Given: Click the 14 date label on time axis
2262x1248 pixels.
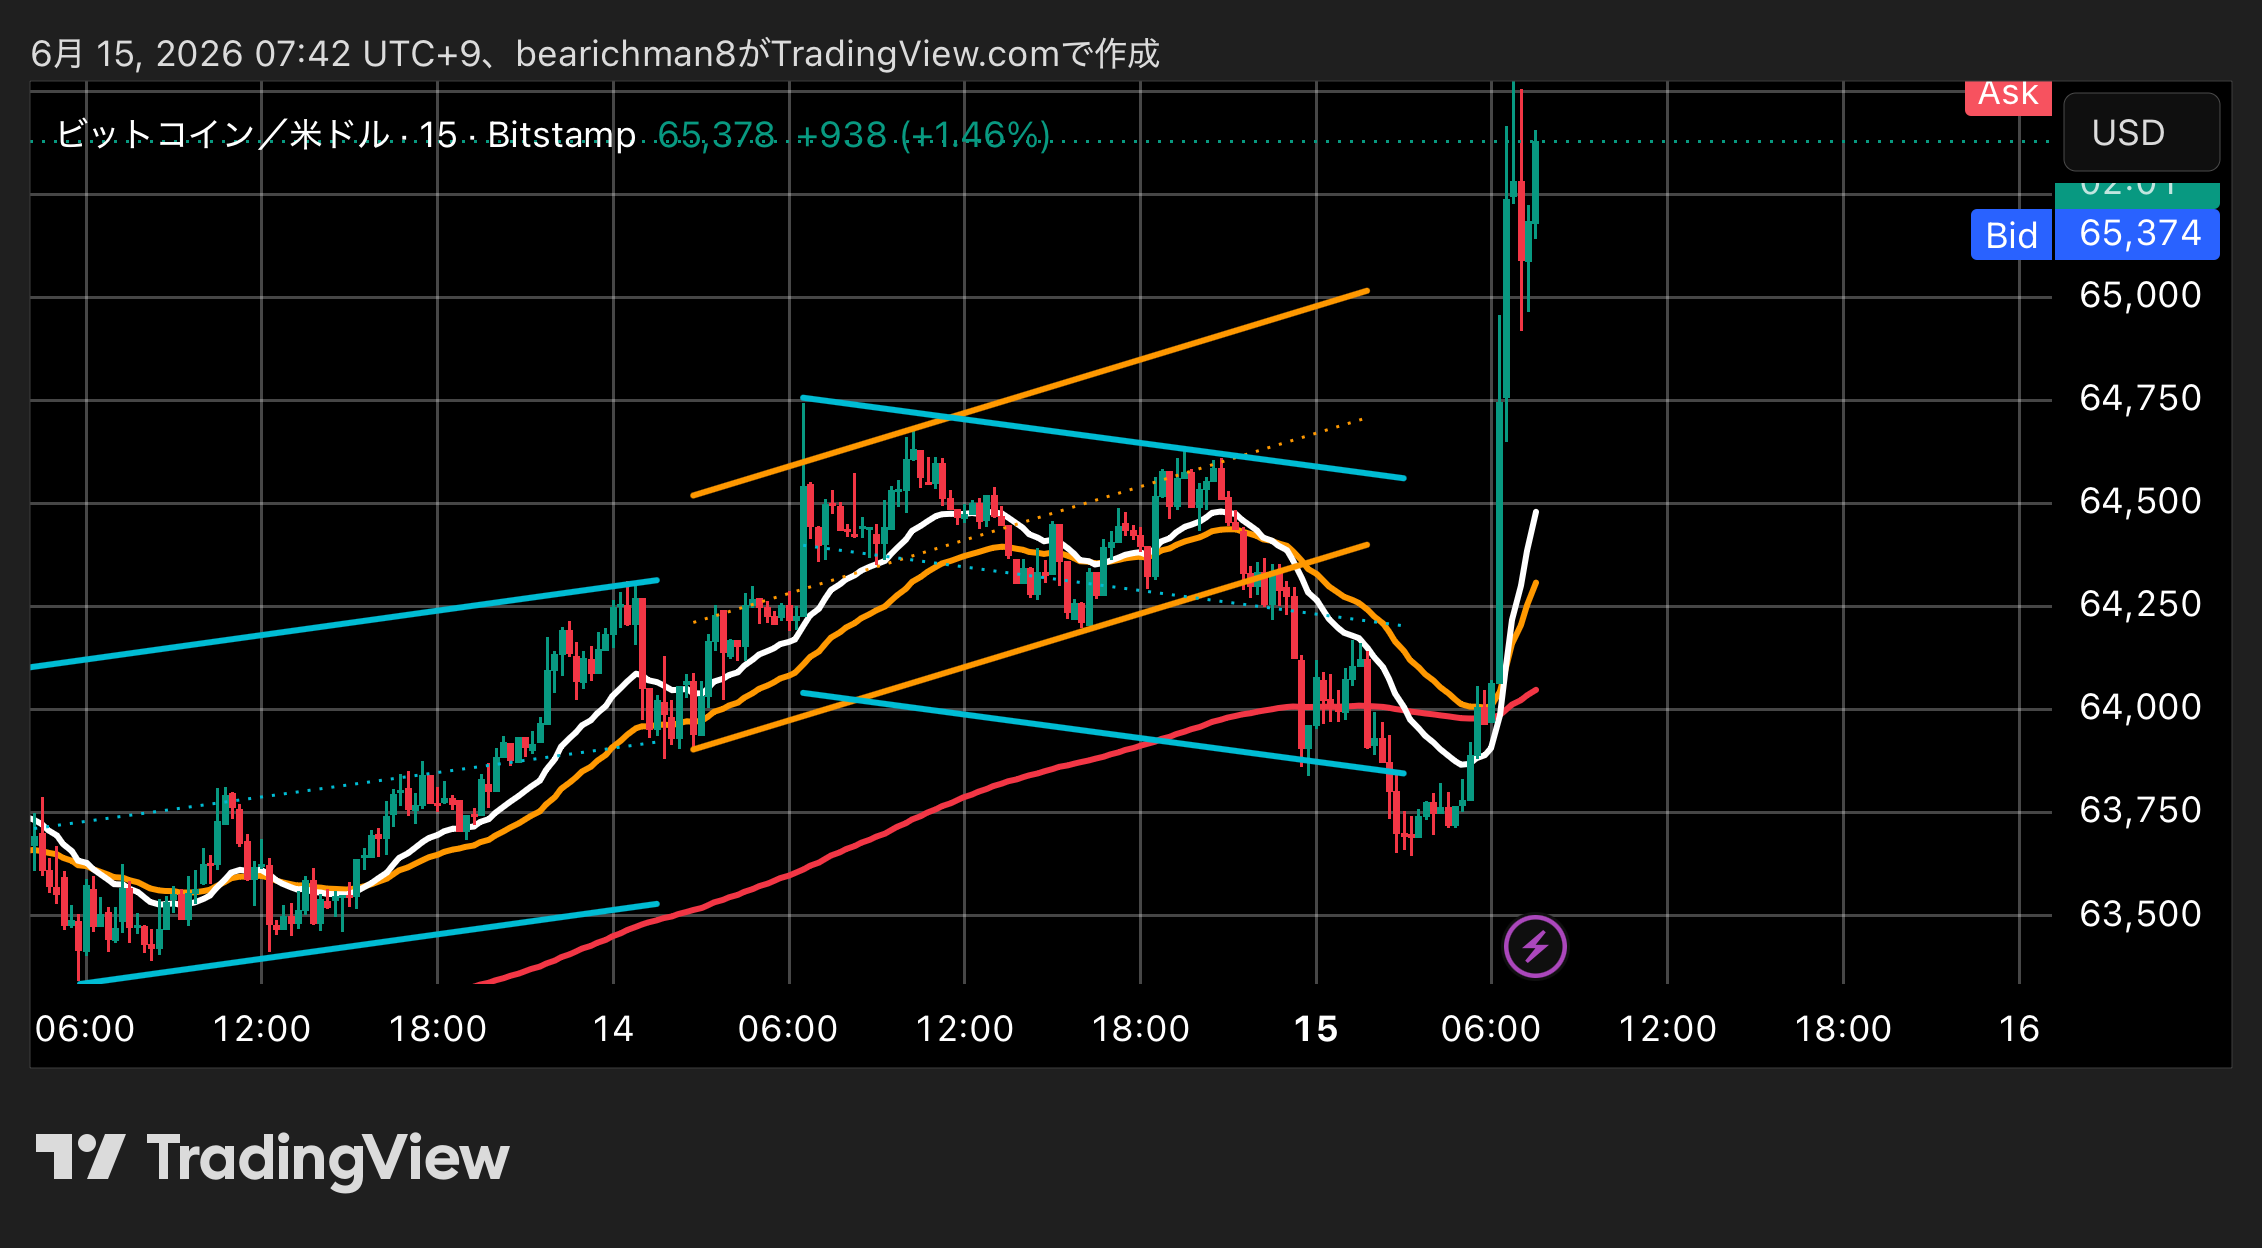Looking at the screenshot, I should click(x=613, y=1029).
